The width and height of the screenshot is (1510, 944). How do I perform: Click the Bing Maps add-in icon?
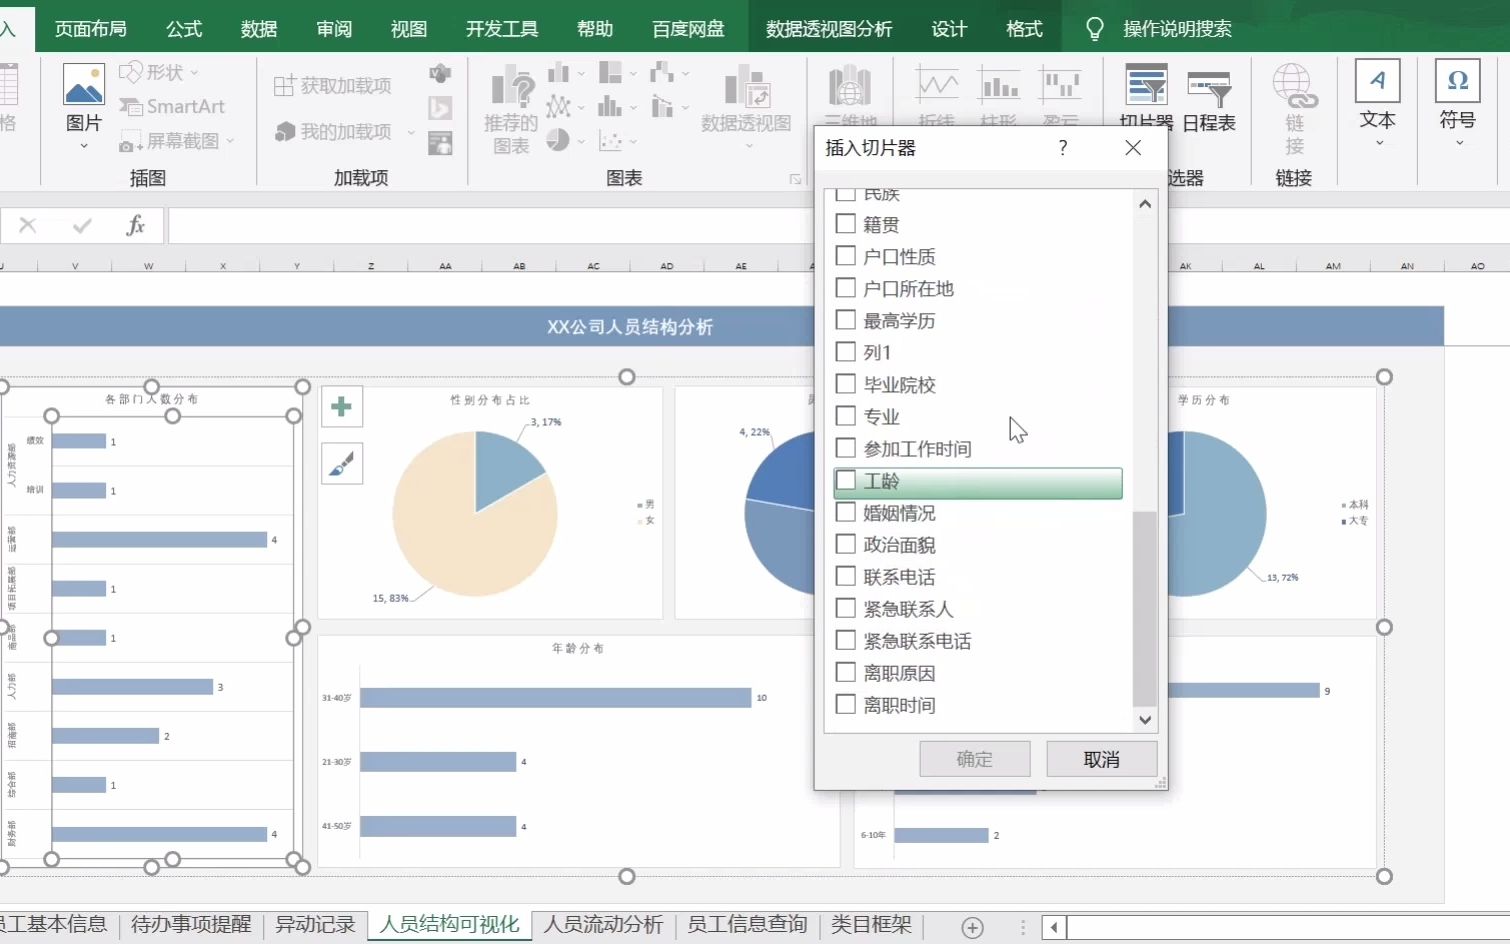click(x=440, y=108)
